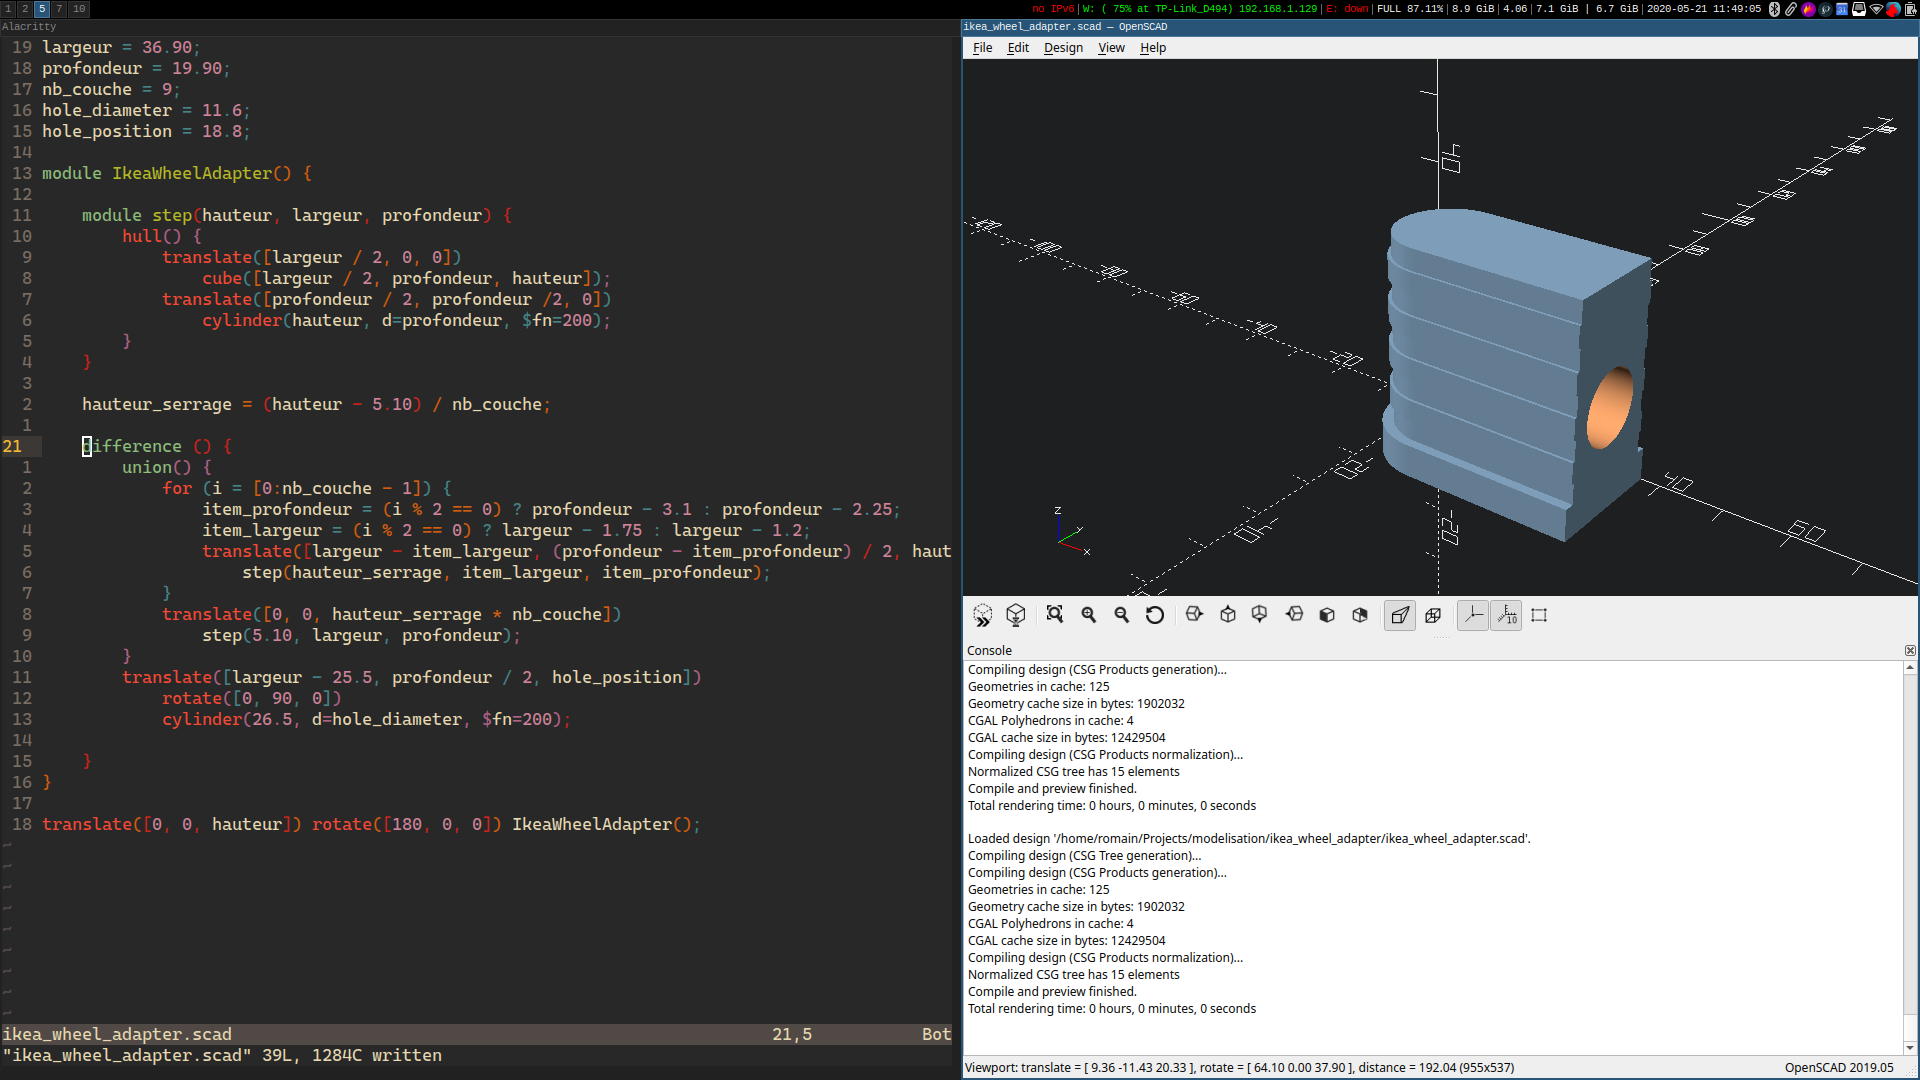Toggle Perspective projection mode
Image resolution: width=1920 pixels, height=1080 pixels.
tap(1400, 615)
